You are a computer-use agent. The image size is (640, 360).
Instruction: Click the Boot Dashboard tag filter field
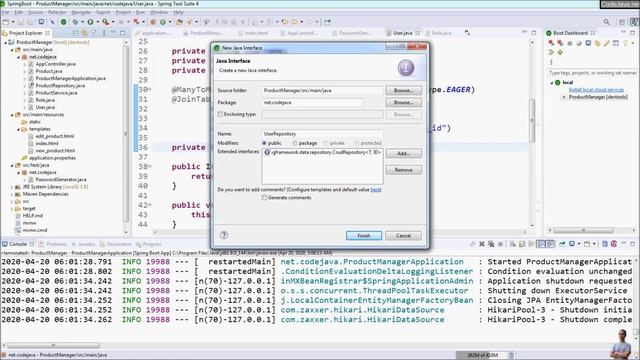pos(592,73)
